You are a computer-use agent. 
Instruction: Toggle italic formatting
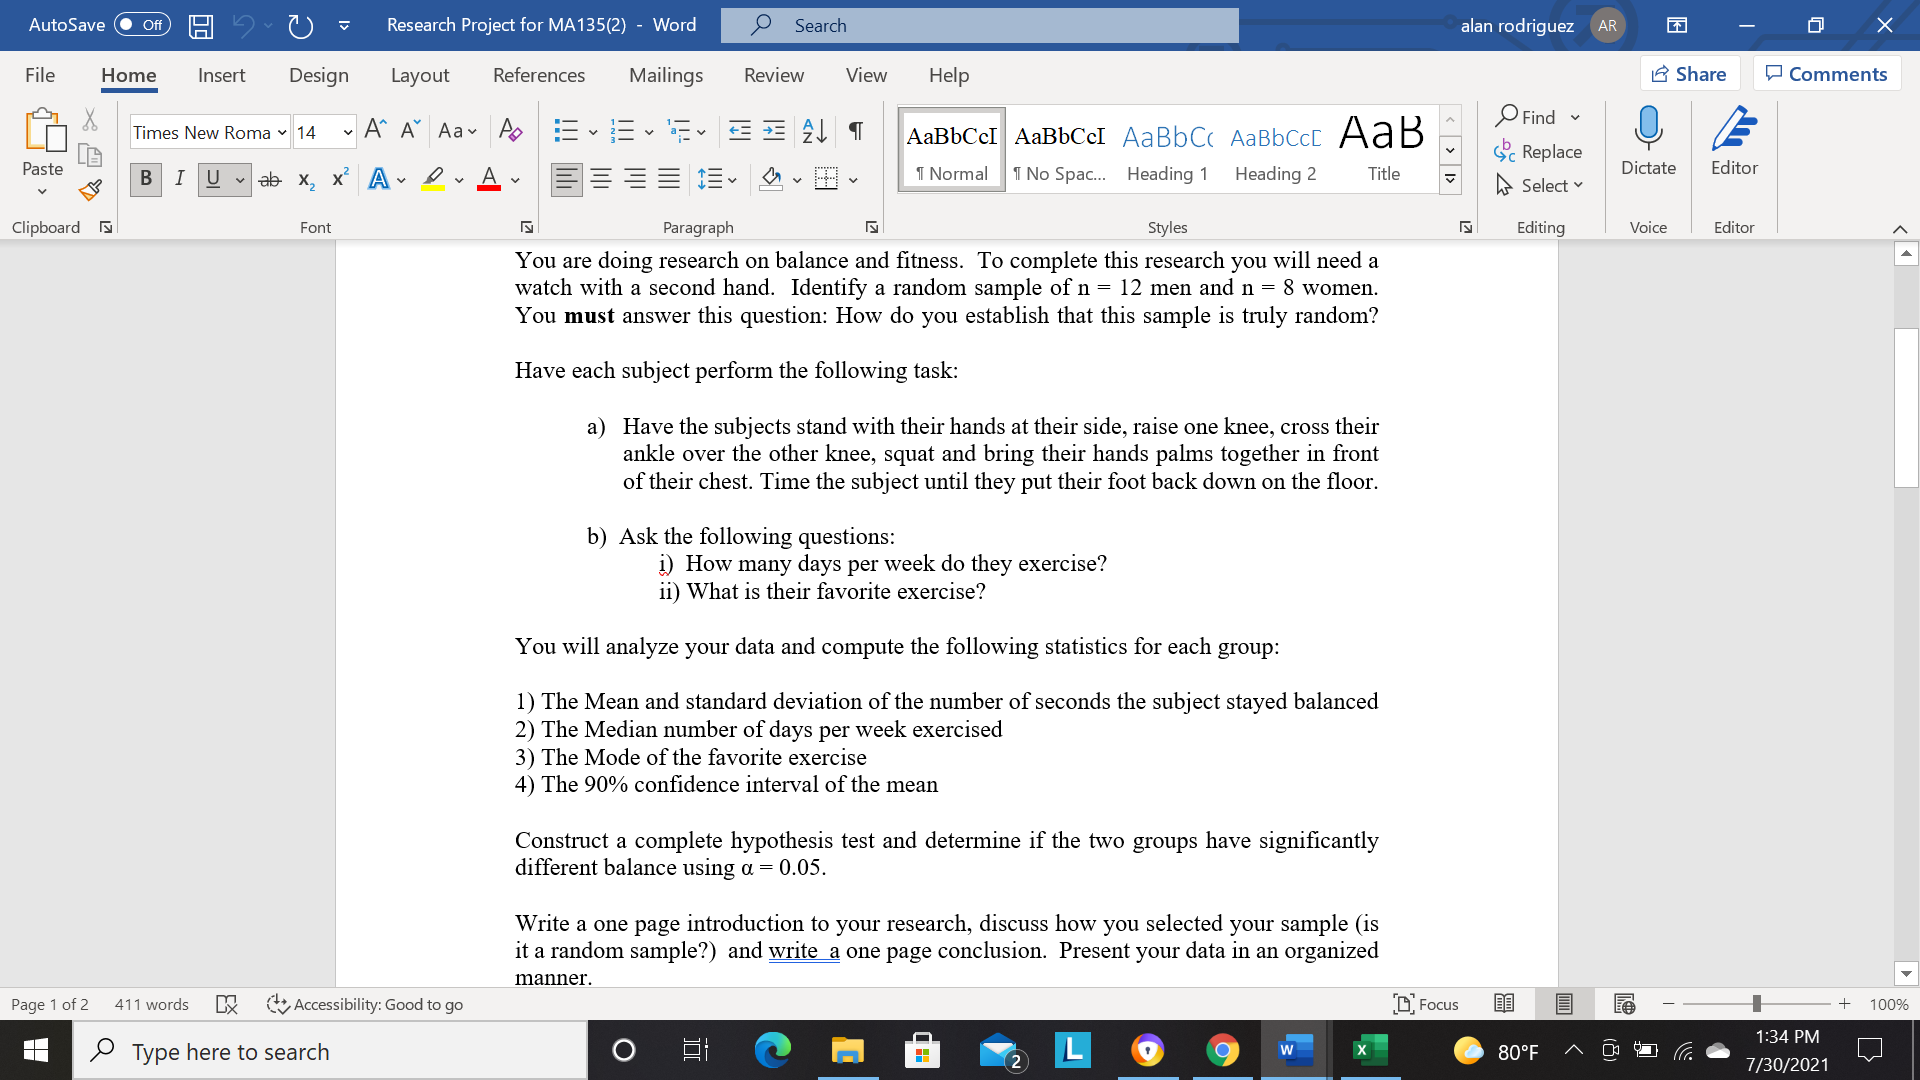(x=180, y=179)
